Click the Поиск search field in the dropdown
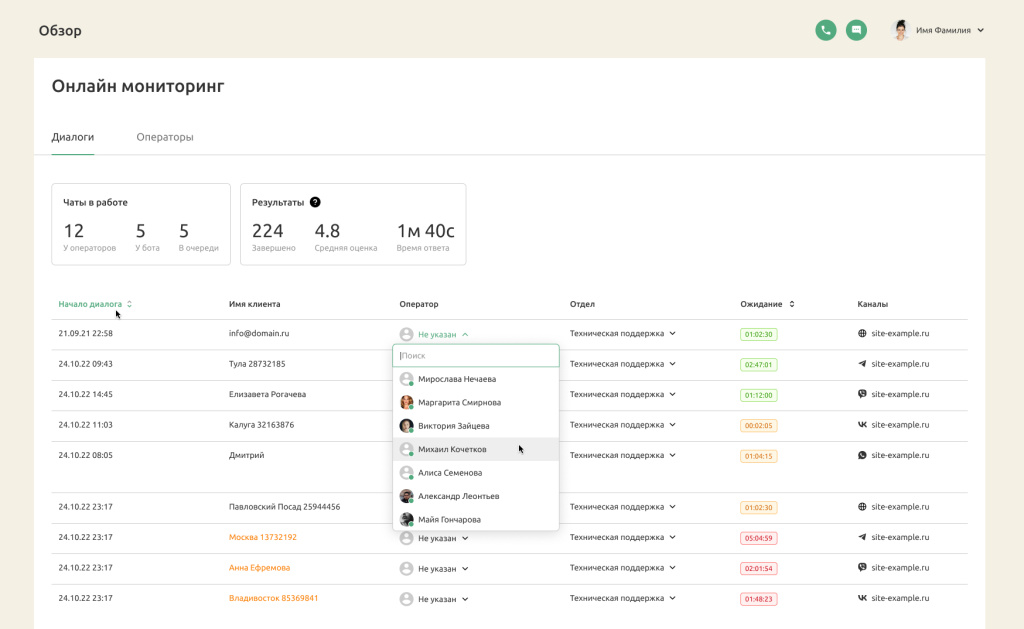 [476, 355]
